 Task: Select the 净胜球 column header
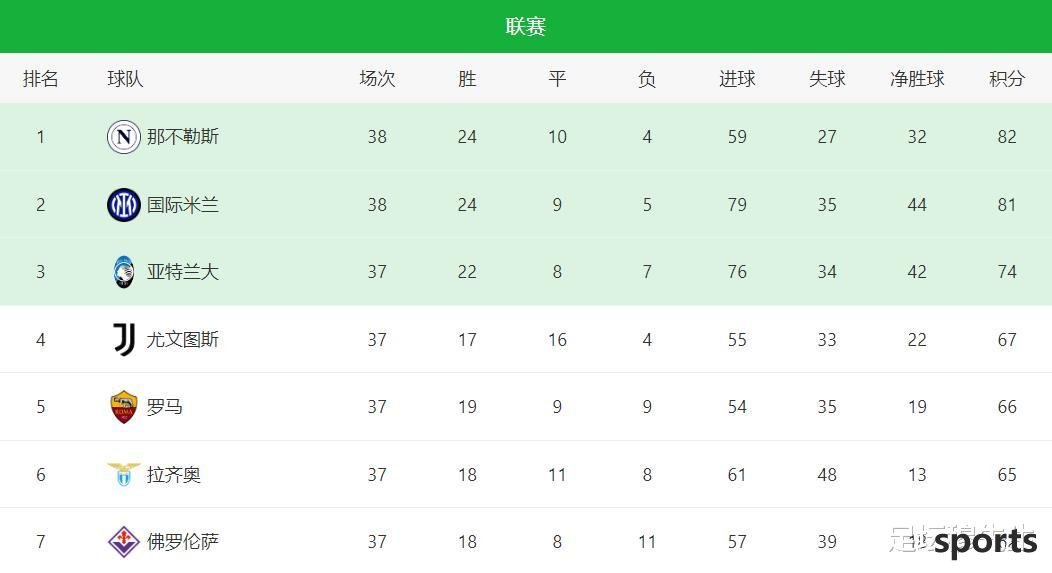[917, 79]
